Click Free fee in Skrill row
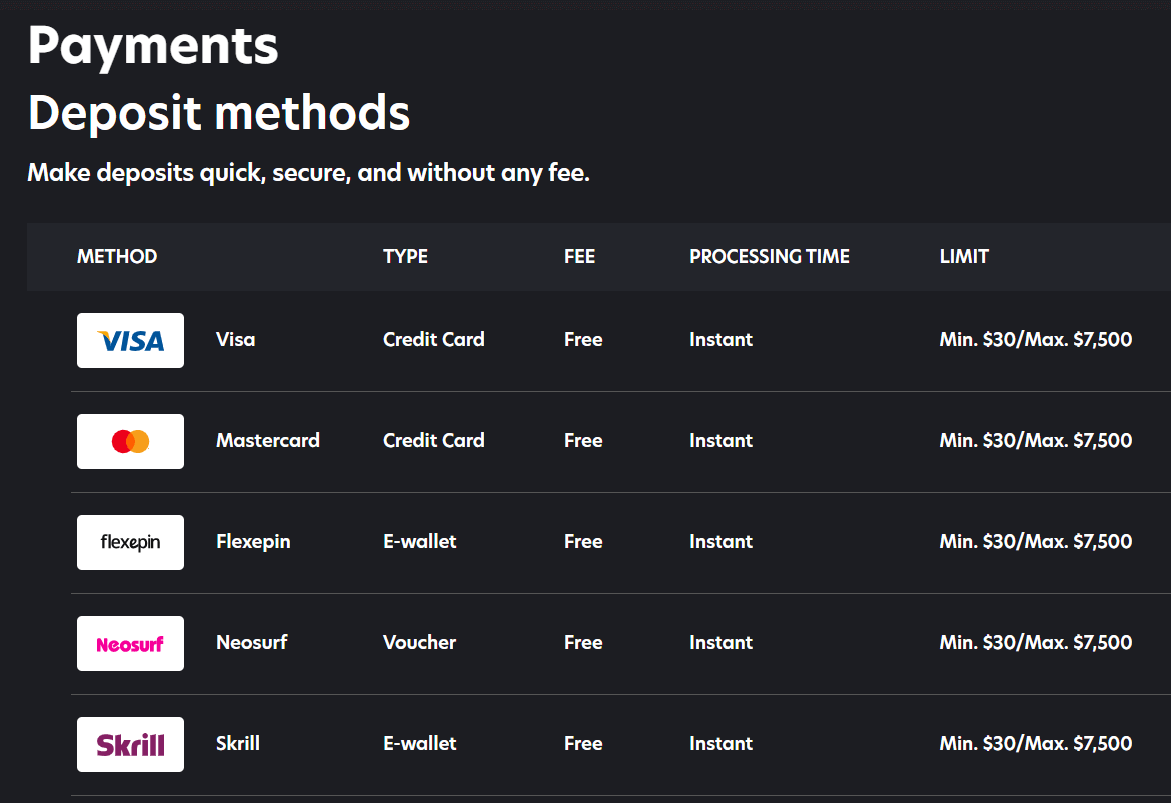 pos(583,743)
